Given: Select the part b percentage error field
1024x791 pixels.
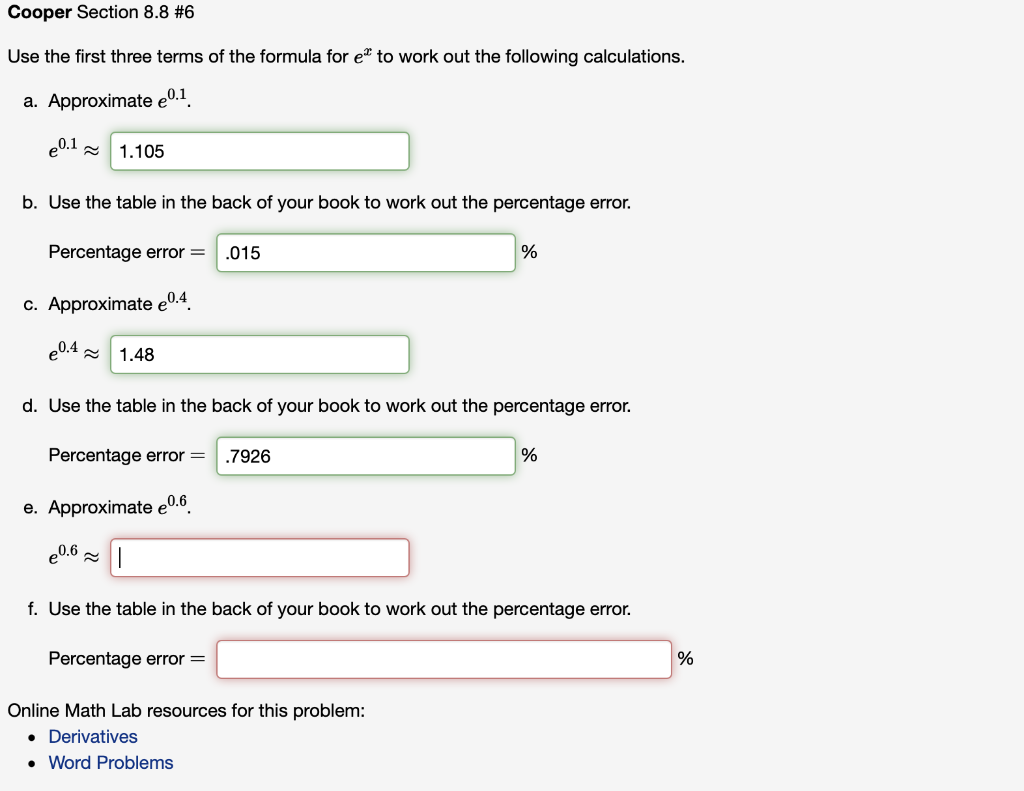Looking at the screenshot, I should click(365, 252).
